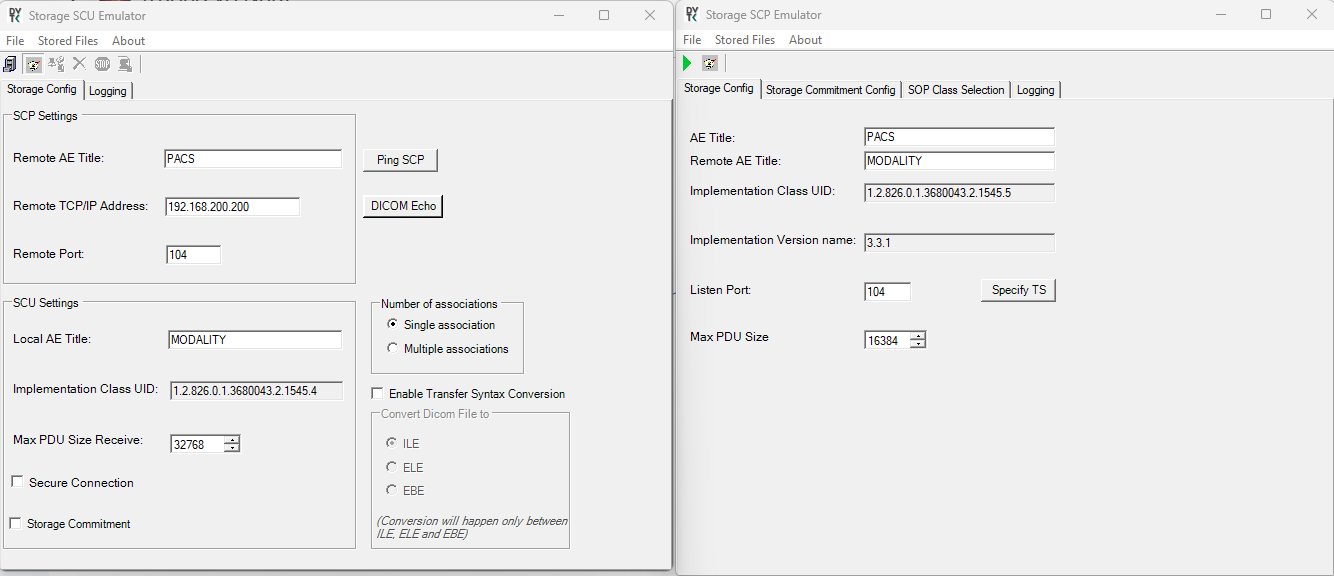
Task: Open the Storage Commitment Config tab
Action: 830,90
